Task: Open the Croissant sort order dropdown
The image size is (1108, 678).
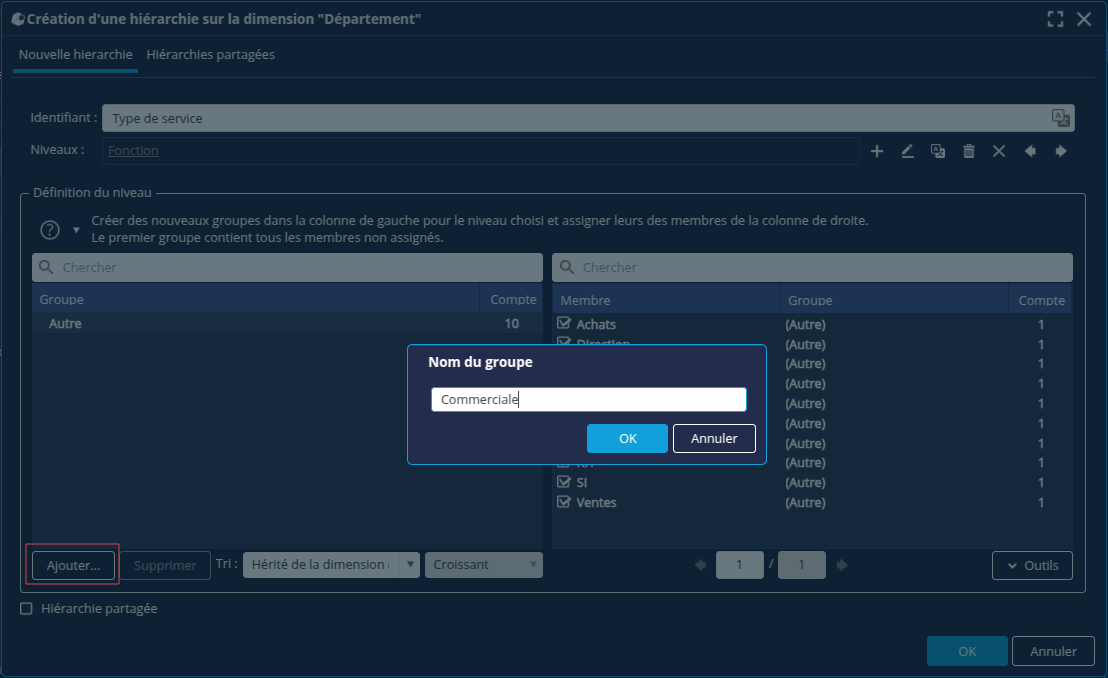Action: click(483, 565)
